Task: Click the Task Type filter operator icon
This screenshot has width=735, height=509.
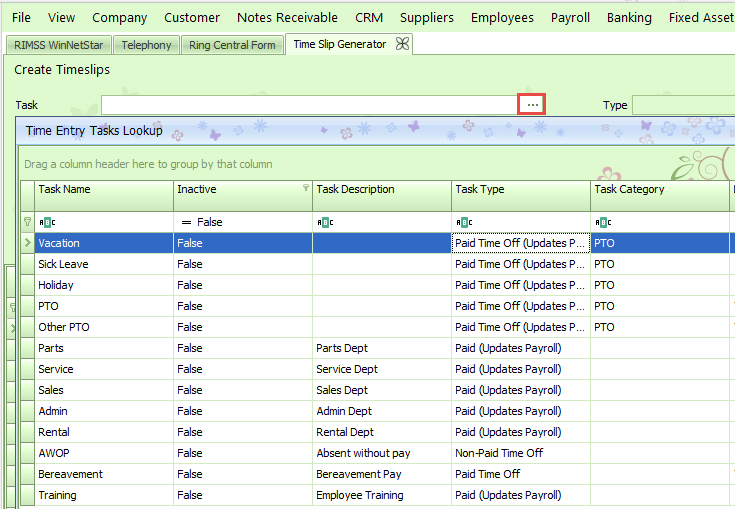Action: click(463, 222)
